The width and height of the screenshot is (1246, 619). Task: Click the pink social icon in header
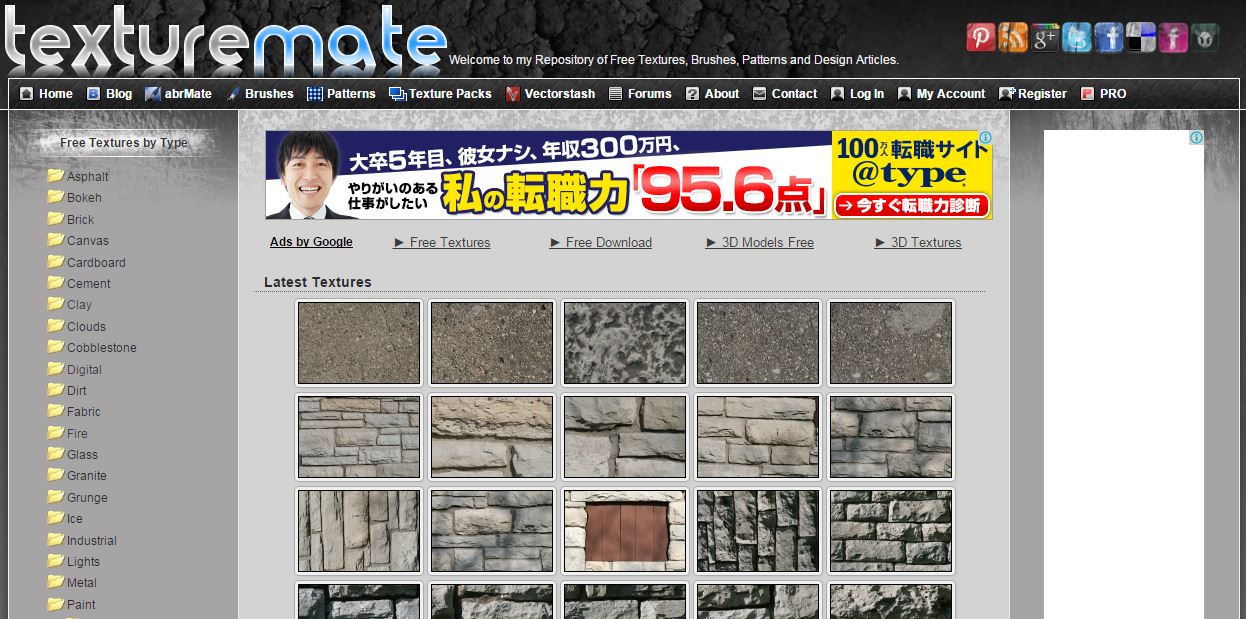coord(1173,37)
